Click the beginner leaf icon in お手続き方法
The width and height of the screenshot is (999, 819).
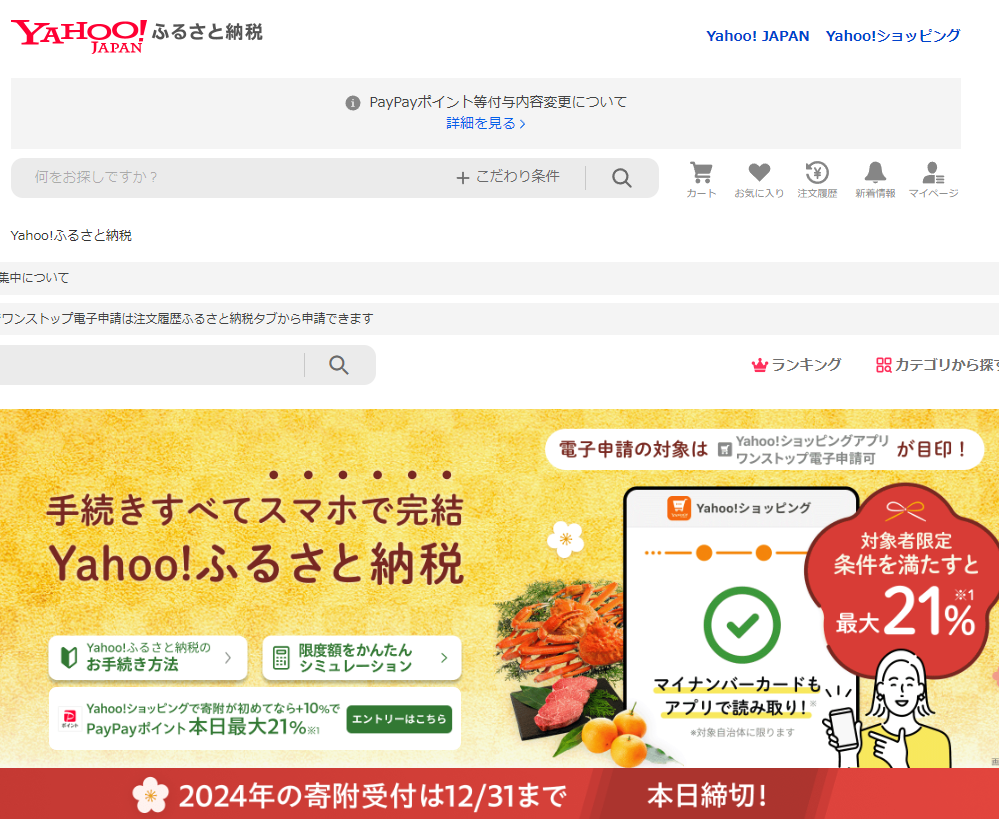pos(69,657)
